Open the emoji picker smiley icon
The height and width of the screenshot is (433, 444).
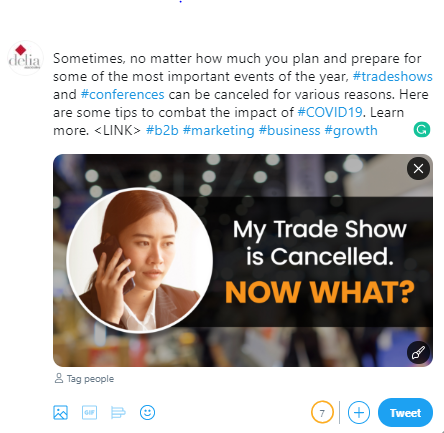pos(147,412)
